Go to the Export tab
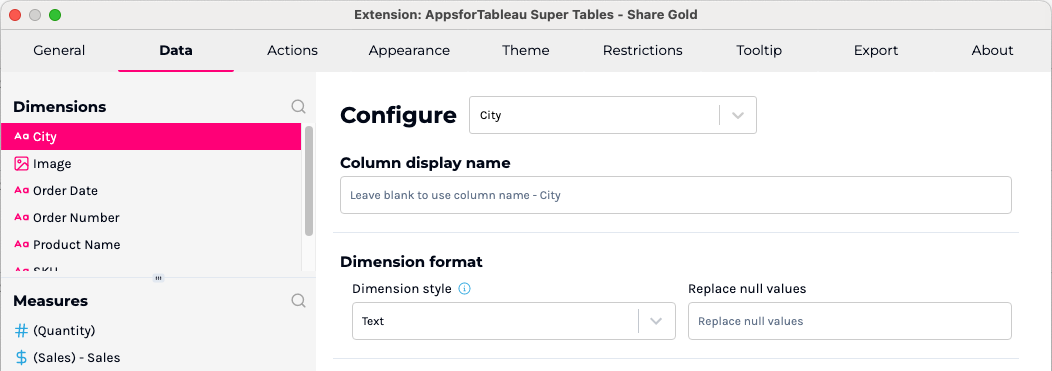This screenshot has width=1052, height=371. pos(876,50)
